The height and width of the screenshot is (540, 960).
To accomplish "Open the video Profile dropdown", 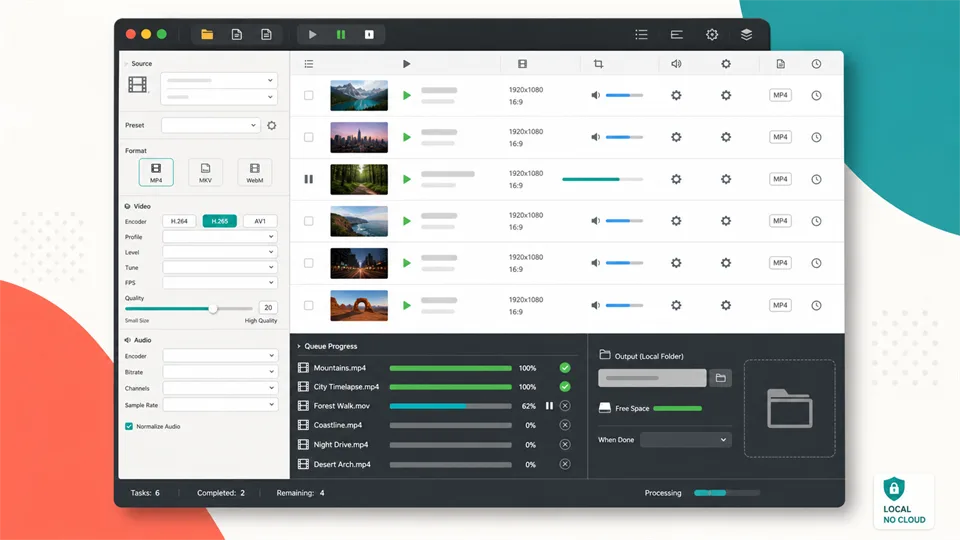I will pyautogui.click(x=220, y=236).
